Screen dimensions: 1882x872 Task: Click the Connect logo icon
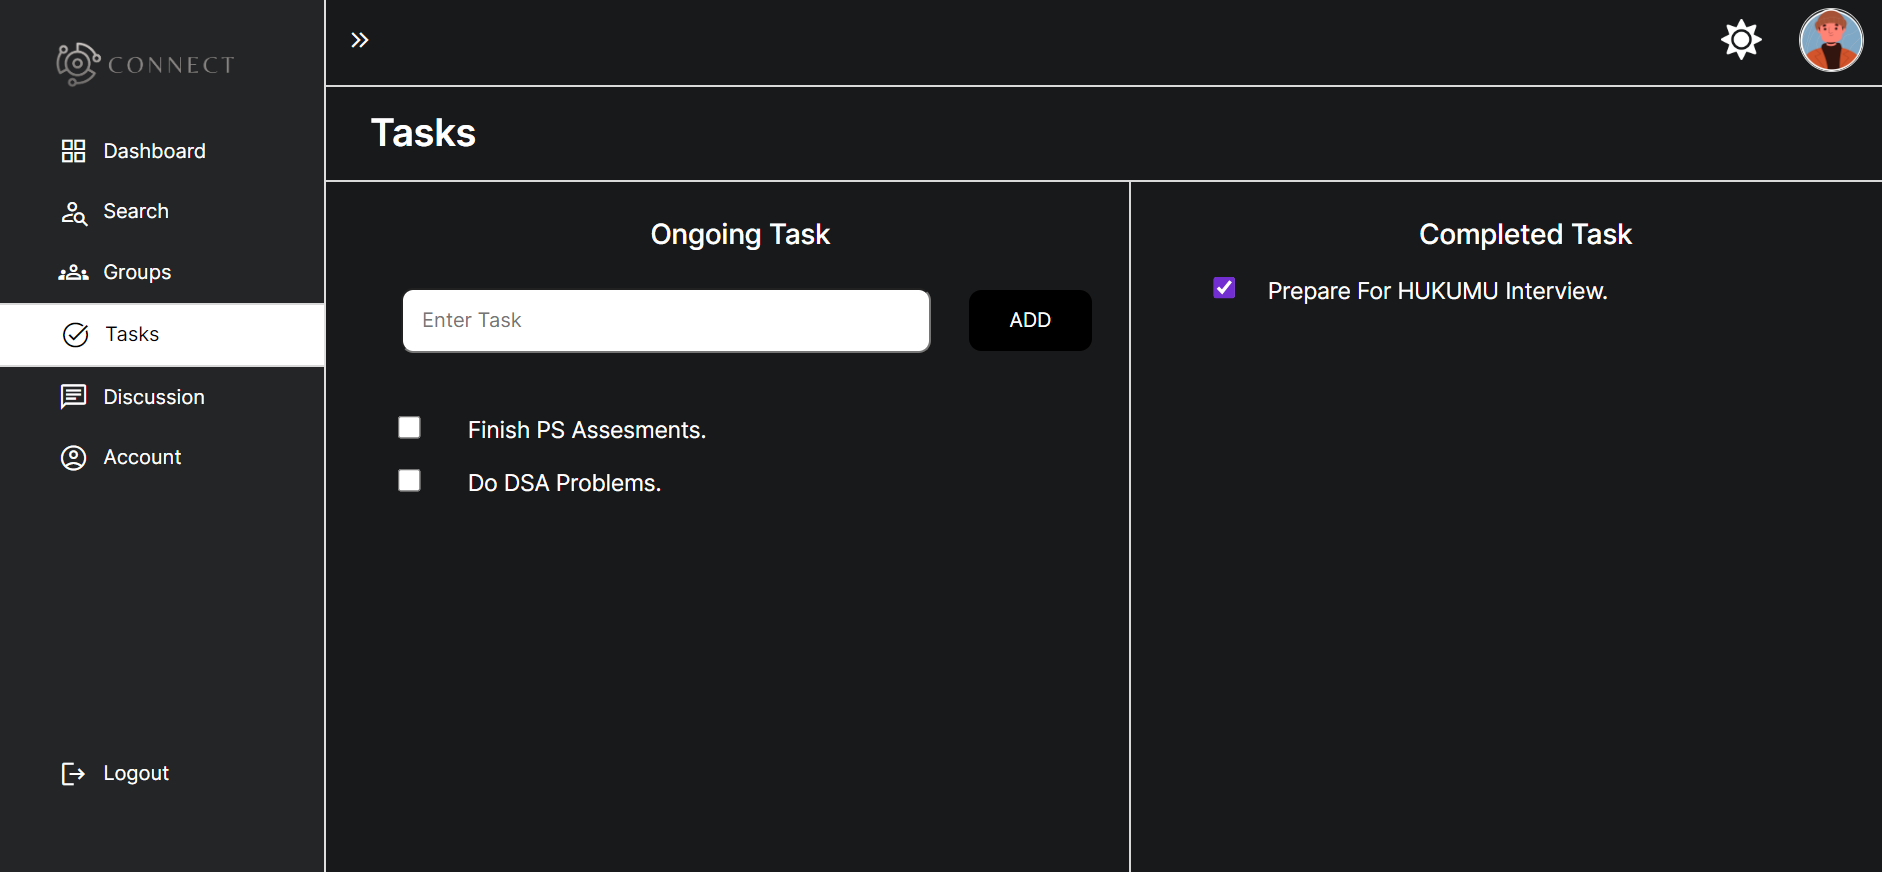pos(77,64)
